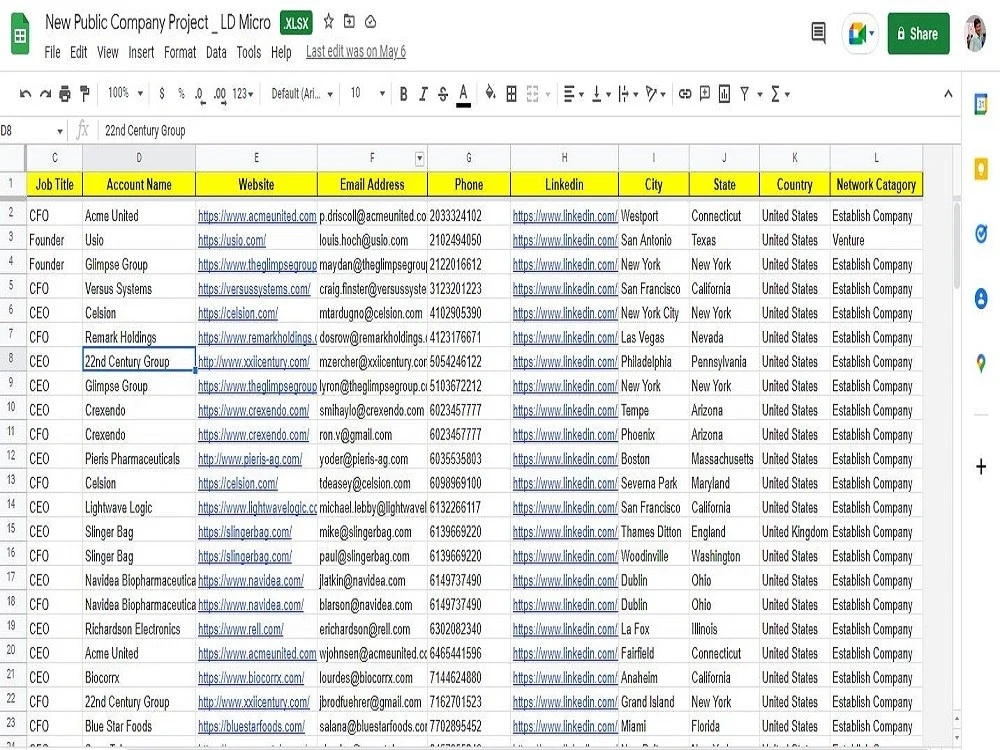Check the cloud document status icon
Screen dimensions: 1000x750
point(371,22)
